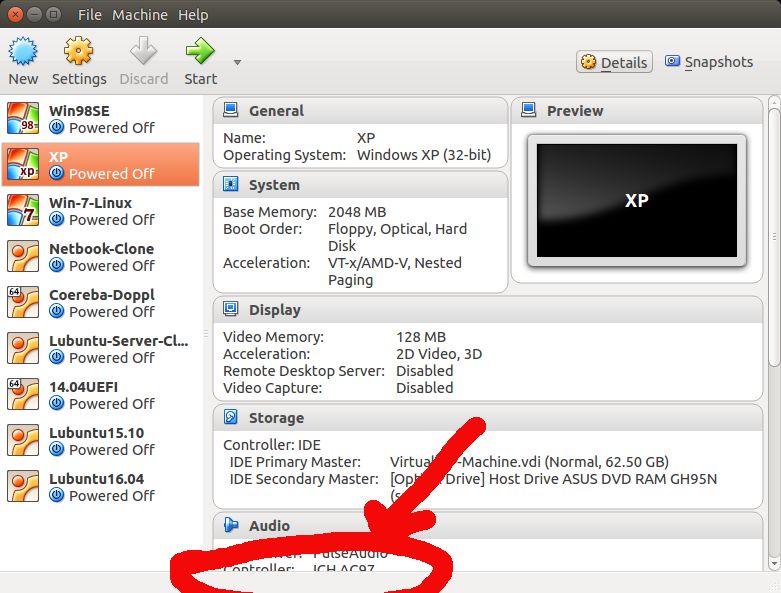Viewport: 781px width, 593px height.
Task: Click the XP preview screen thumbnail
Action: (x=637, y=200)
